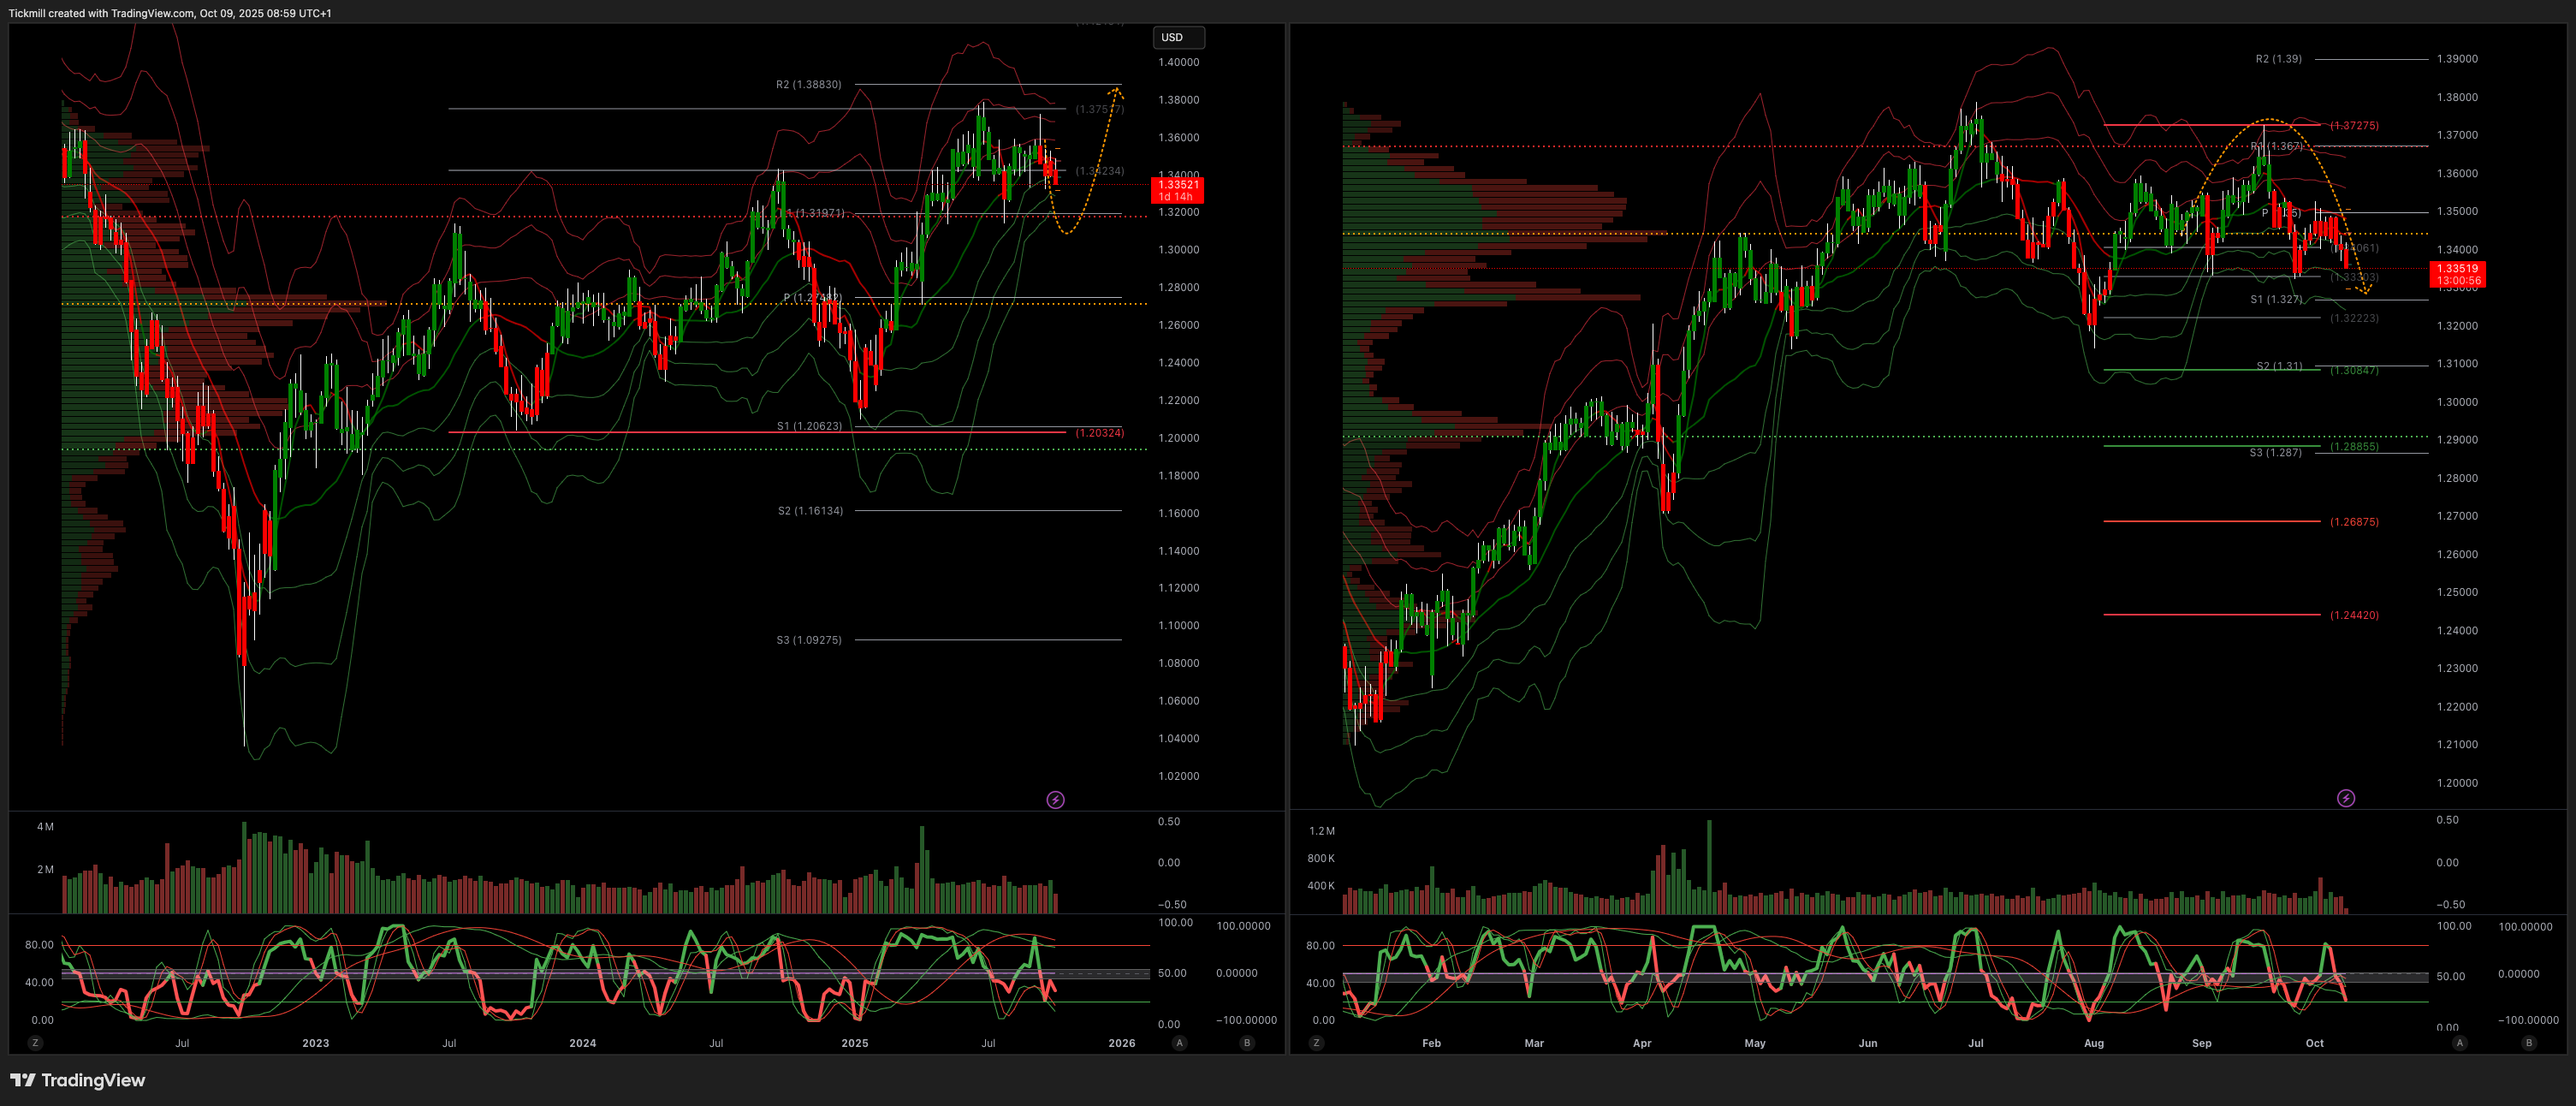Select the R2 (1.38830) pivot label
2576x1106 pixels.
pyautogui.click(x=808, y=85)
